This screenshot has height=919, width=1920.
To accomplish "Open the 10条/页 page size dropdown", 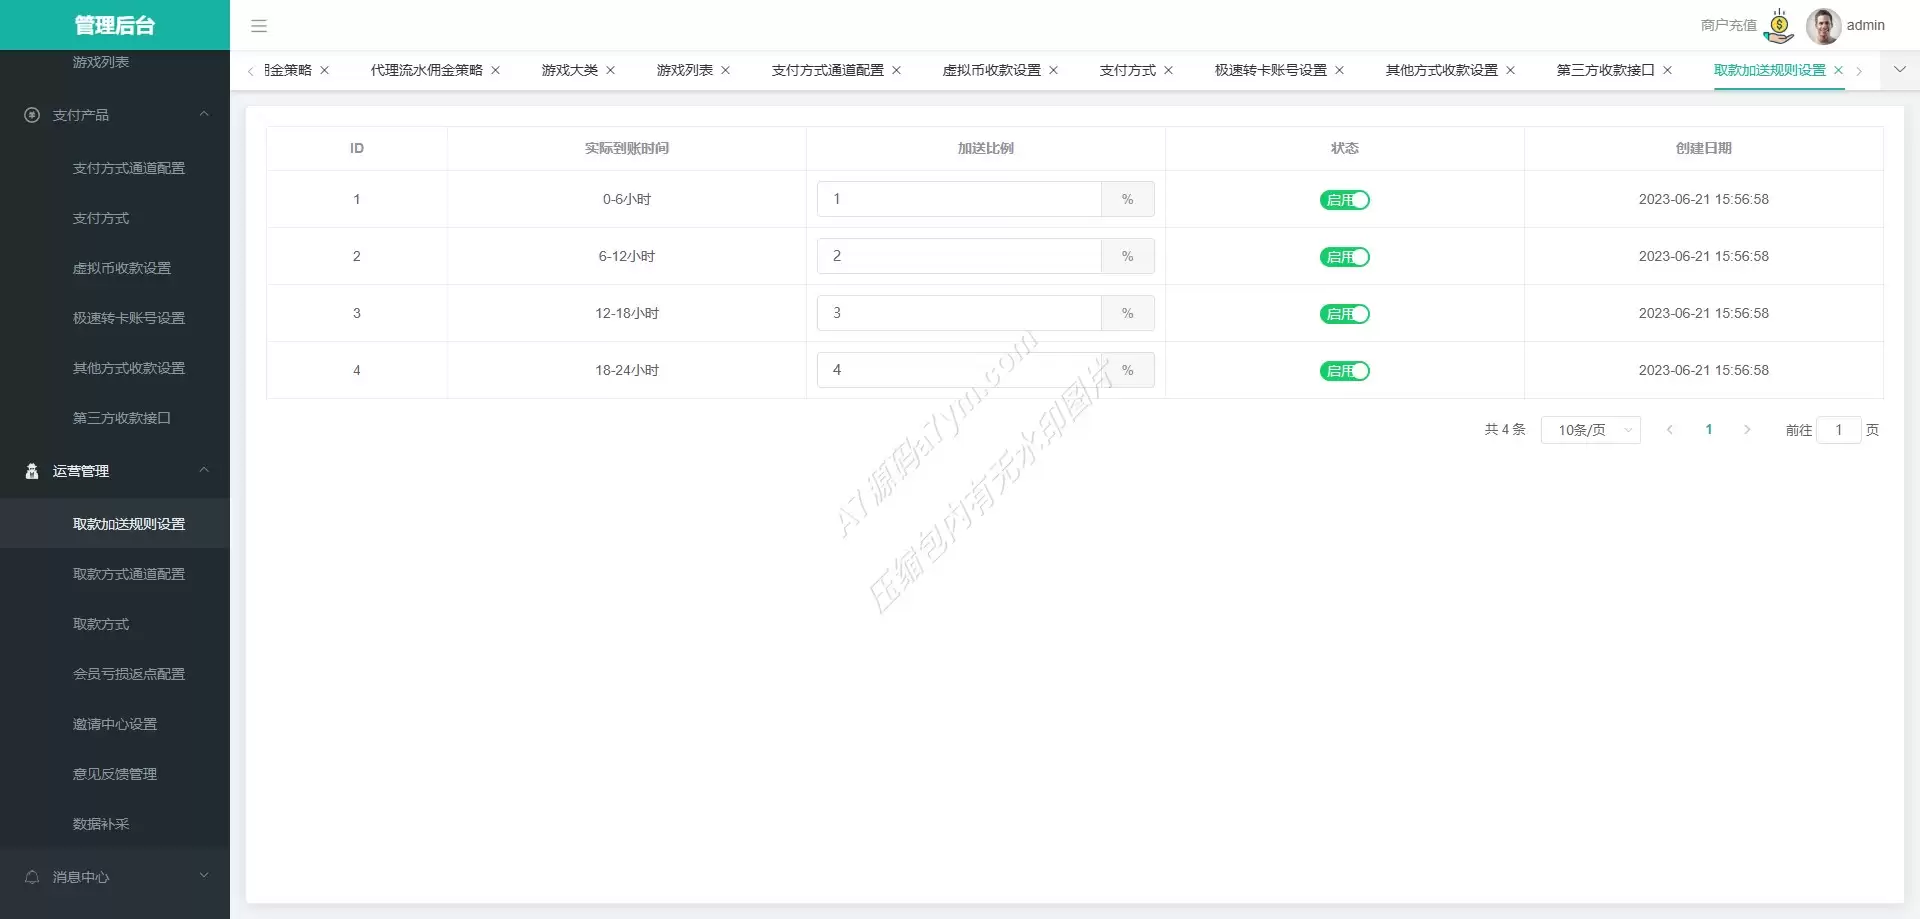I will (1590, 430).
